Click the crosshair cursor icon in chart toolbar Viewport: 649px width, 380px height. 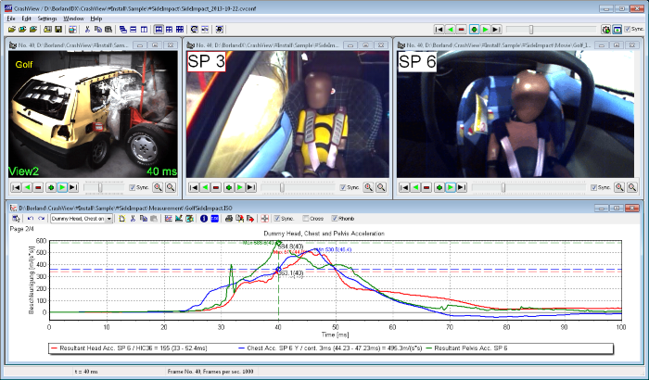[264, 219]
